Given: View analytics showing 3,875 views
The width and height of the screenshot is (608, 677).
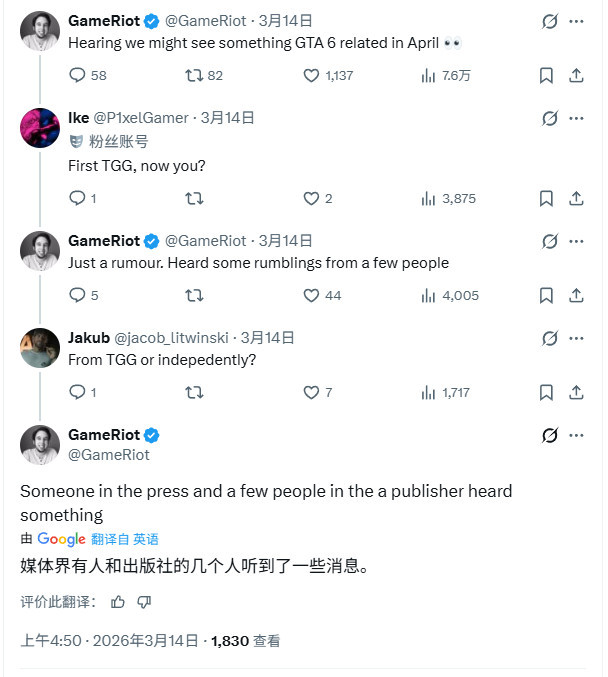Looking at the screenshot, I should (x=448, y=198).
